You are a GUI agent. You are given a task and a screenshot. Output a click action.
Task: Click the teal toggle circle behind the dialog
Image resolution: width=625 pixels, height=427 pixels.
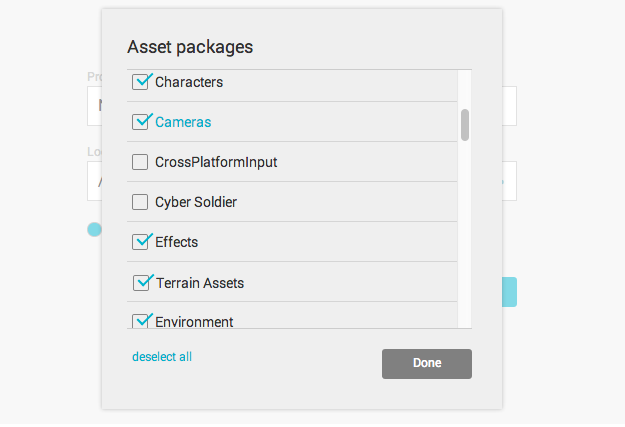click(x=94, y=230)
